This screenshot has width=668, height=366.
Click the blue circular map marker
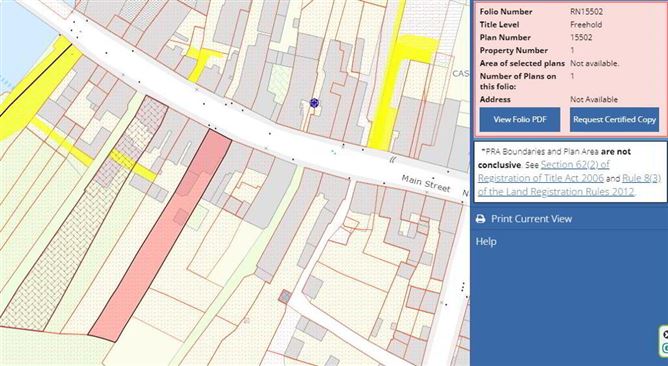tap(314, 103)
